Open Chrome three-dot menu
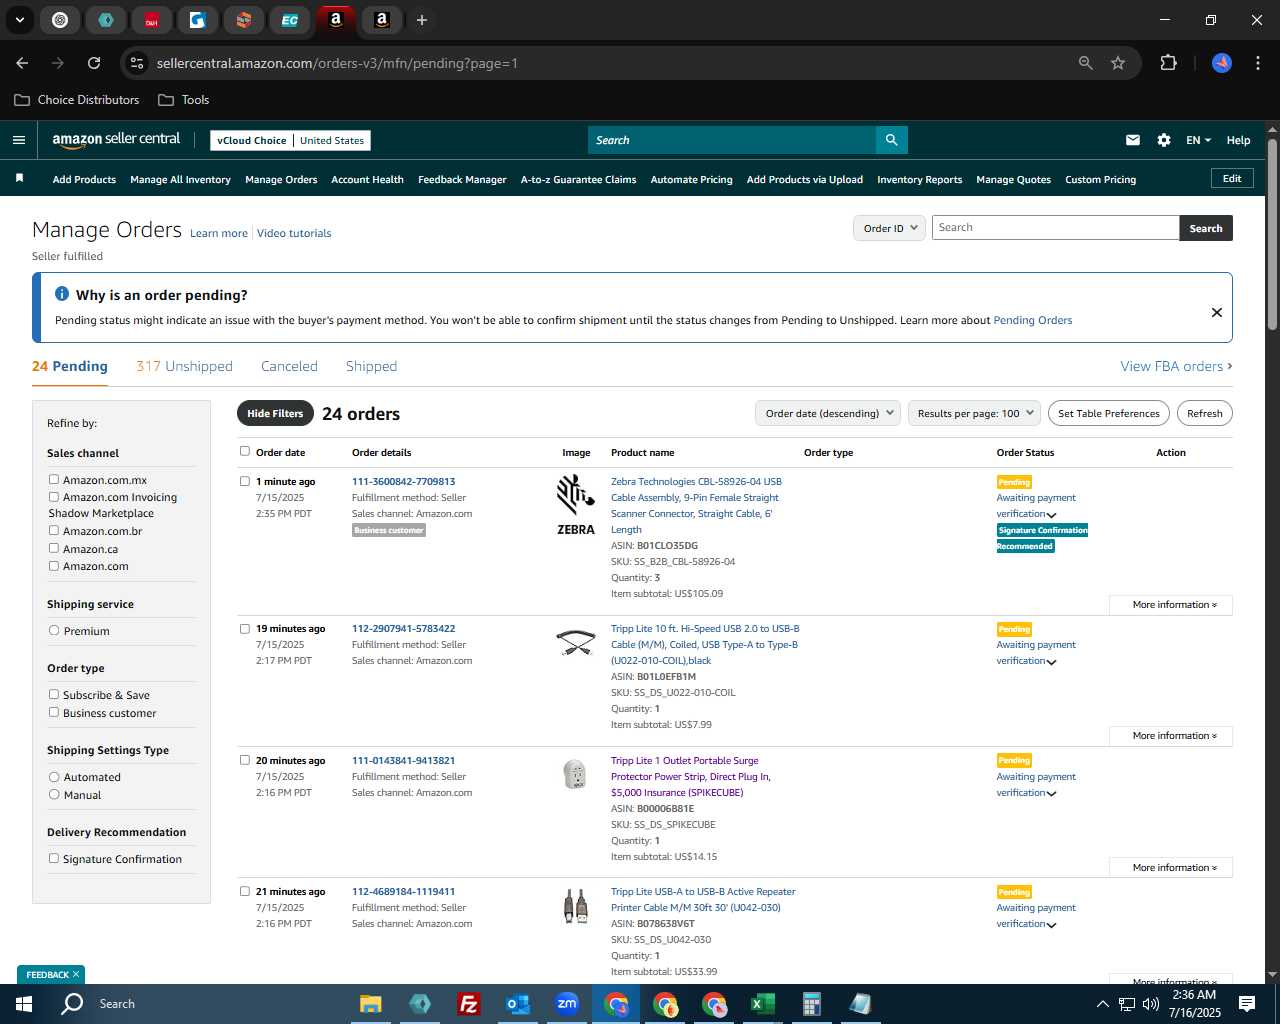 (1256, 63)
